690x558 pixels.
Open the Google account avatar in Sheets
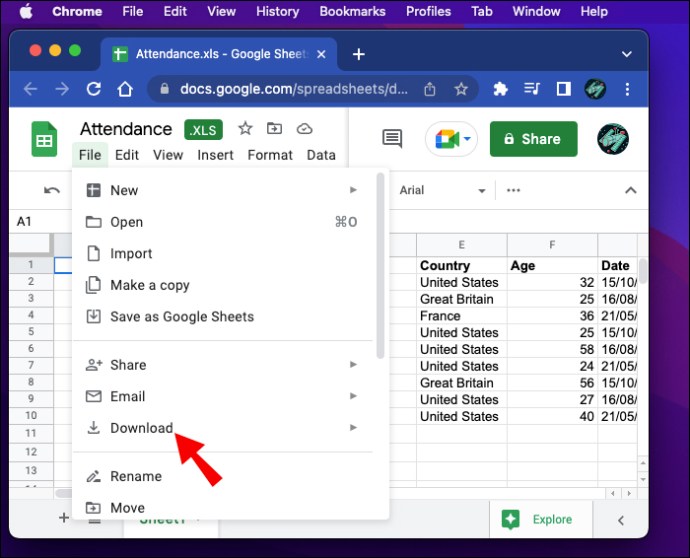coord(613,139)
